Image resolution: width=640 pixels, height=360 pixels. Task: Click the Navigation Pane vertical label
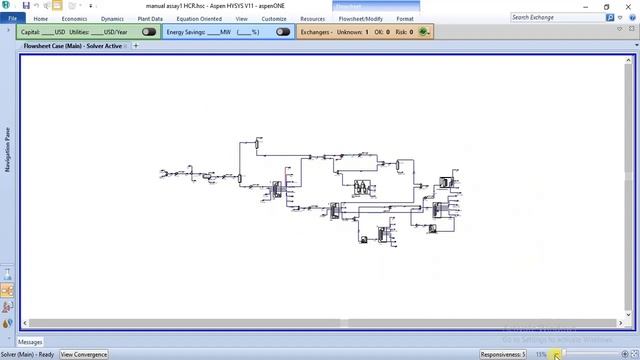click(x=7, y=150)
